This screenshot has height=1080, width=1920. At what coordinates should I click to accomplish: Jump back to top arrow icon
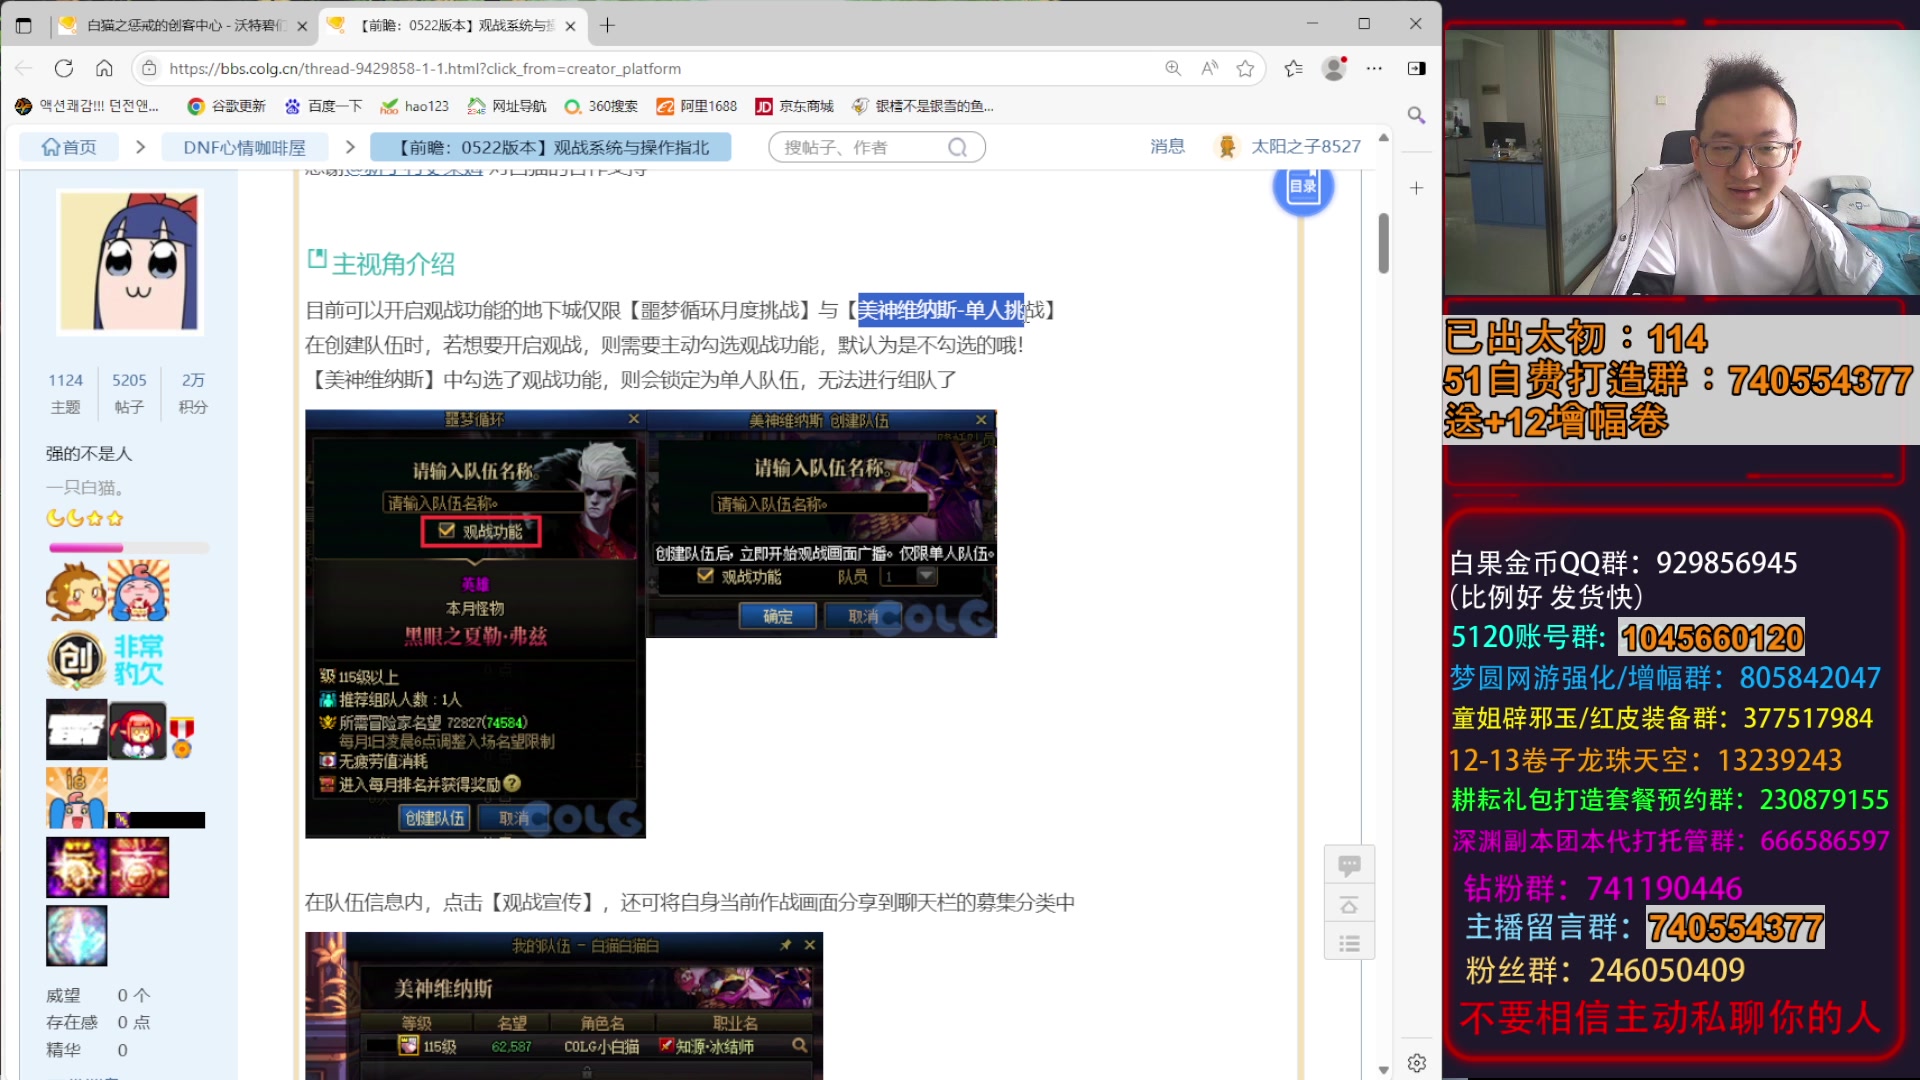pos(1349,905)
